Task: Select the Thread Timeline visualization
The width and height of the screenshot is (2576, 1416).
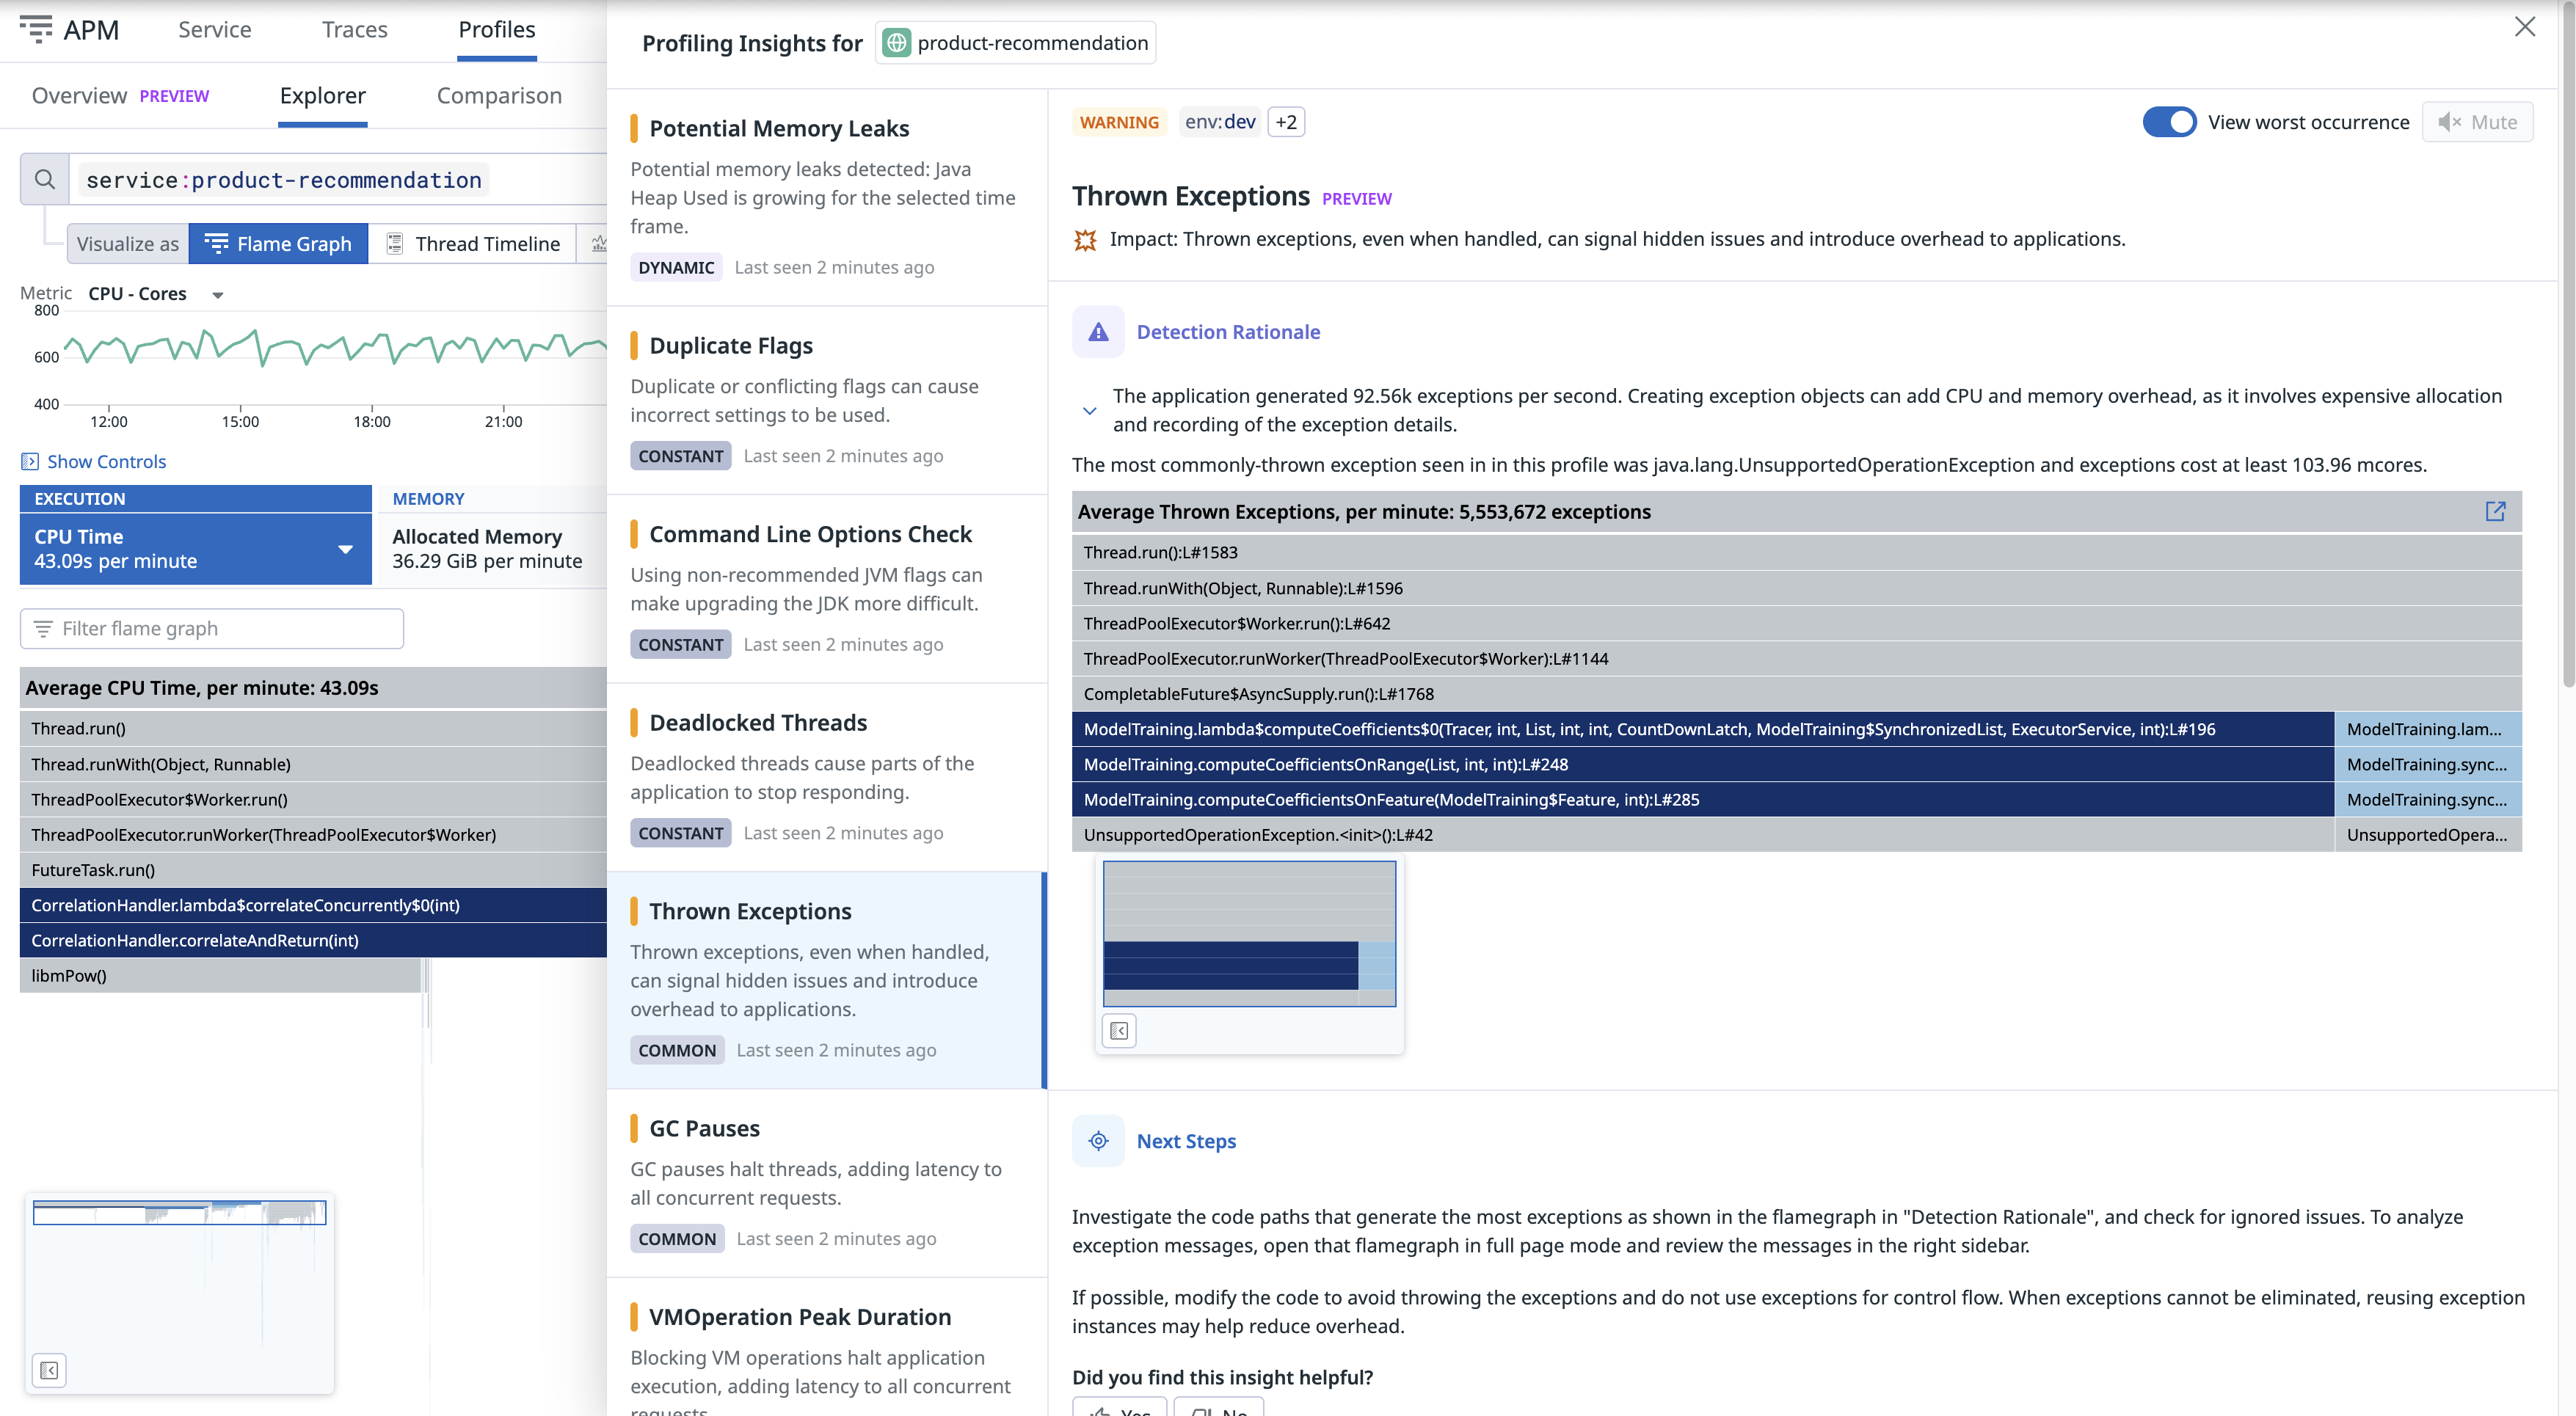Action: click(472, 243)
